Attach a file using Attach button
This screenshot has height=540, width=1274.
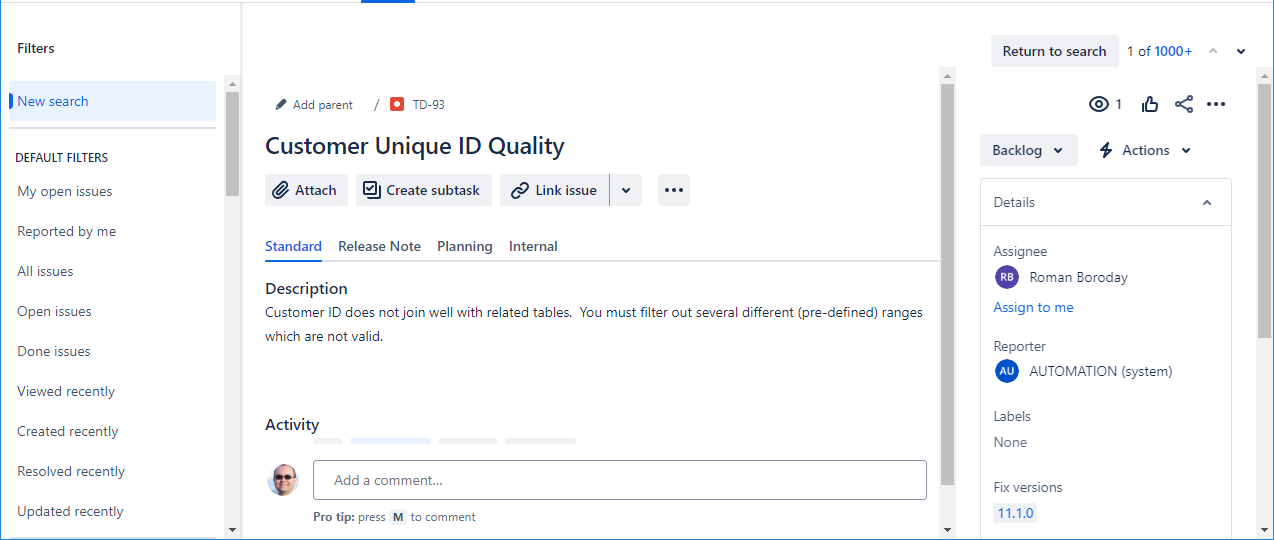tap(306, 190)
